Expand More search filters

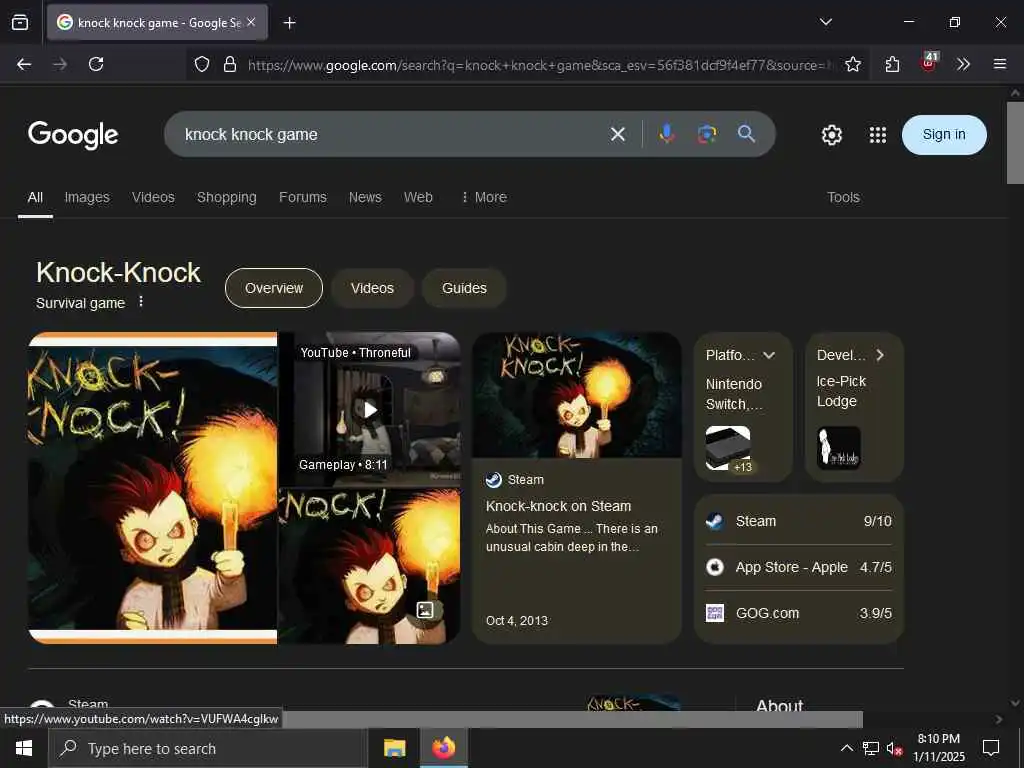(x=483, y=197)
